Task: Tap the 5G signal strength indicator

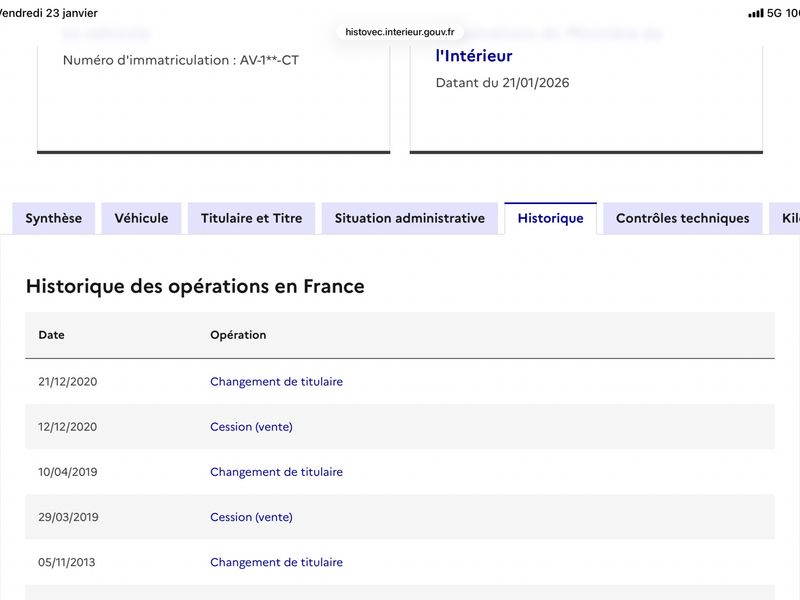Action: (x=756, y=13)
